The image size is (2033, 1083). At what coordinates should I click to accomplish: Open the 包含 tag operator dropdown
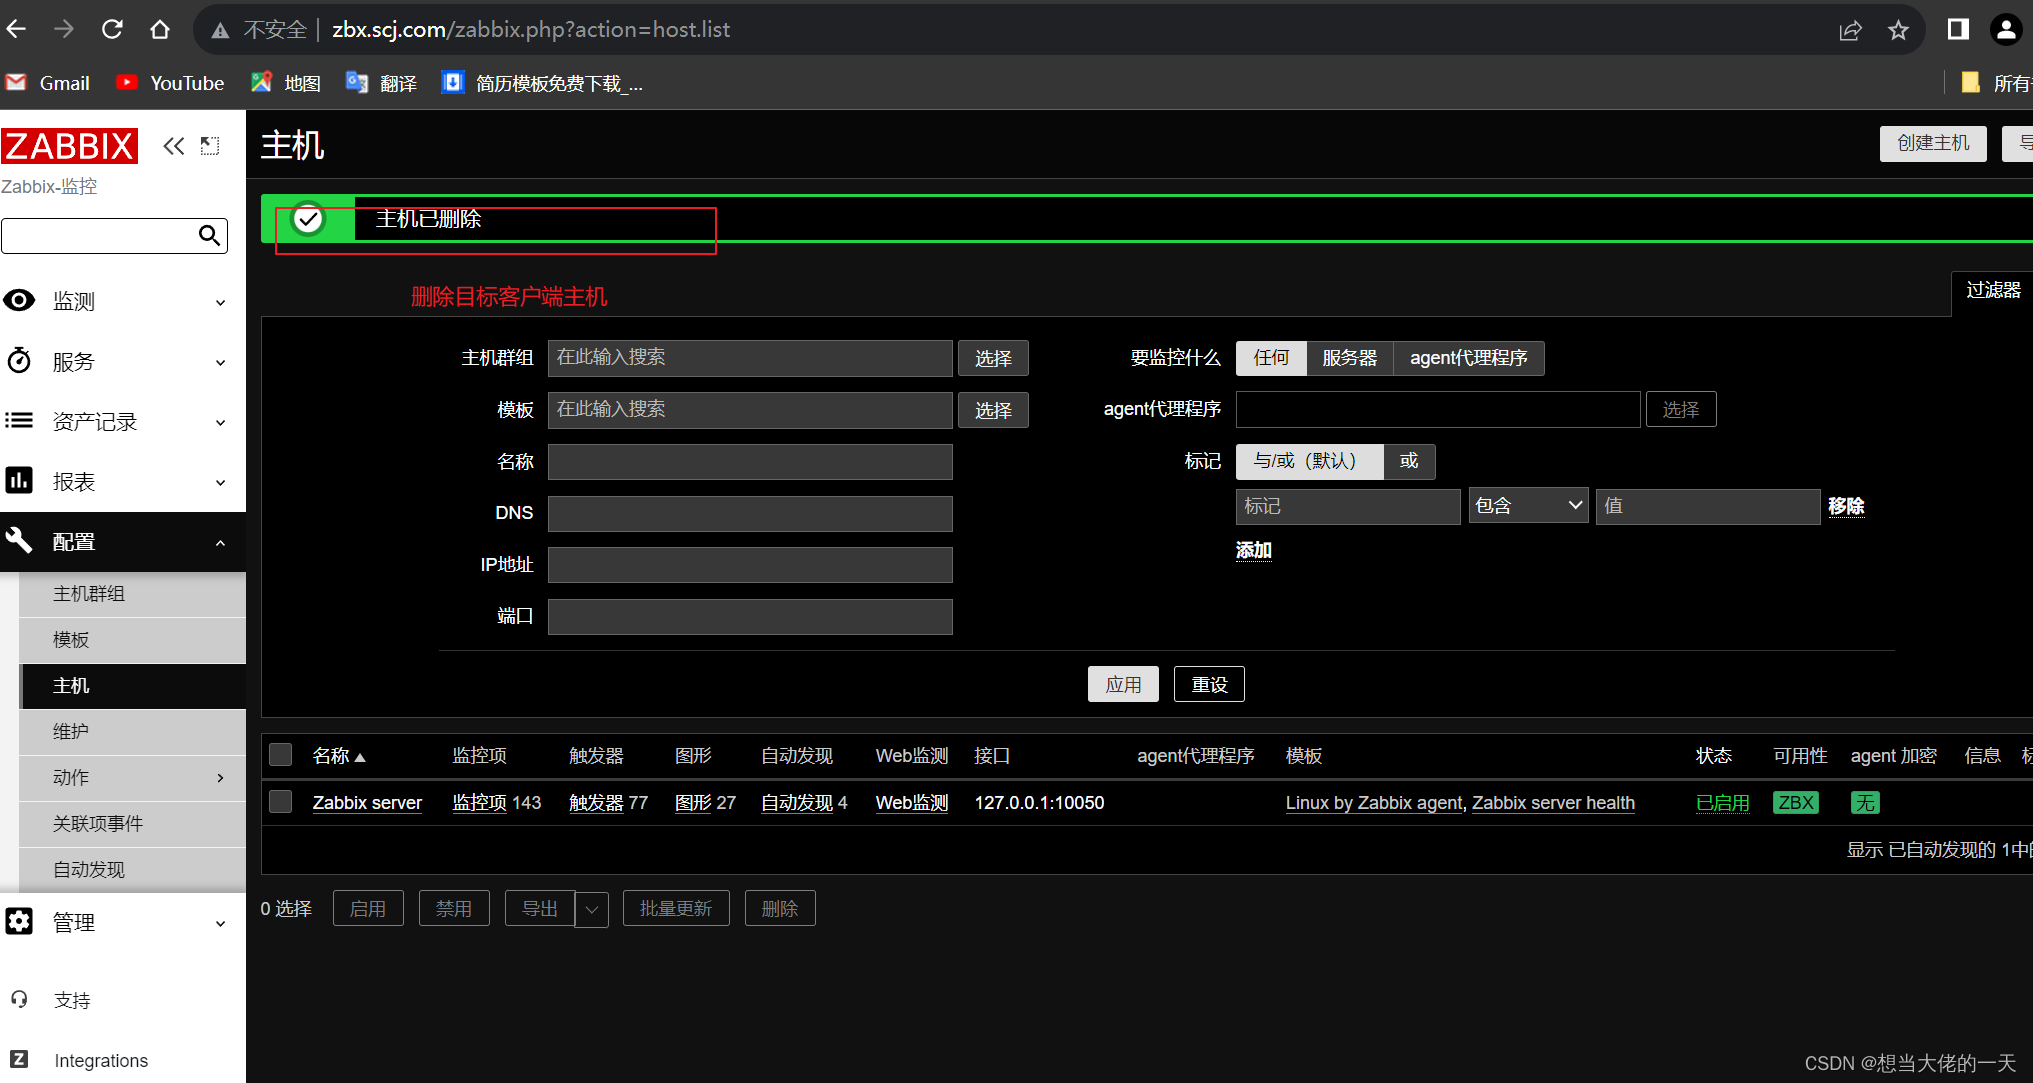[x=1528, y=506]
